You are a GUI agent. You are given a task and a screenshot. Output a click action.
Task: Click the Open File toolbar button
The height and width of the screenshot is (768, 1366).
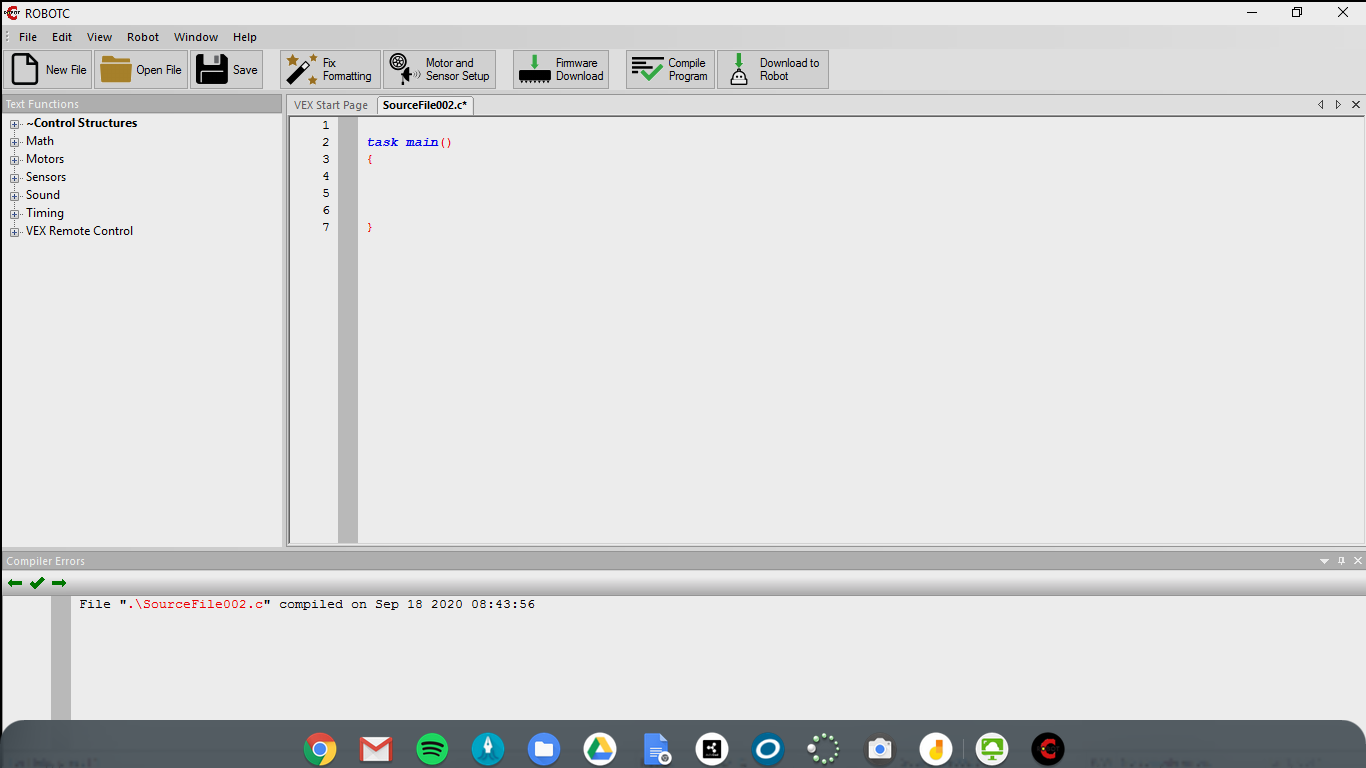tap(141, 70)
